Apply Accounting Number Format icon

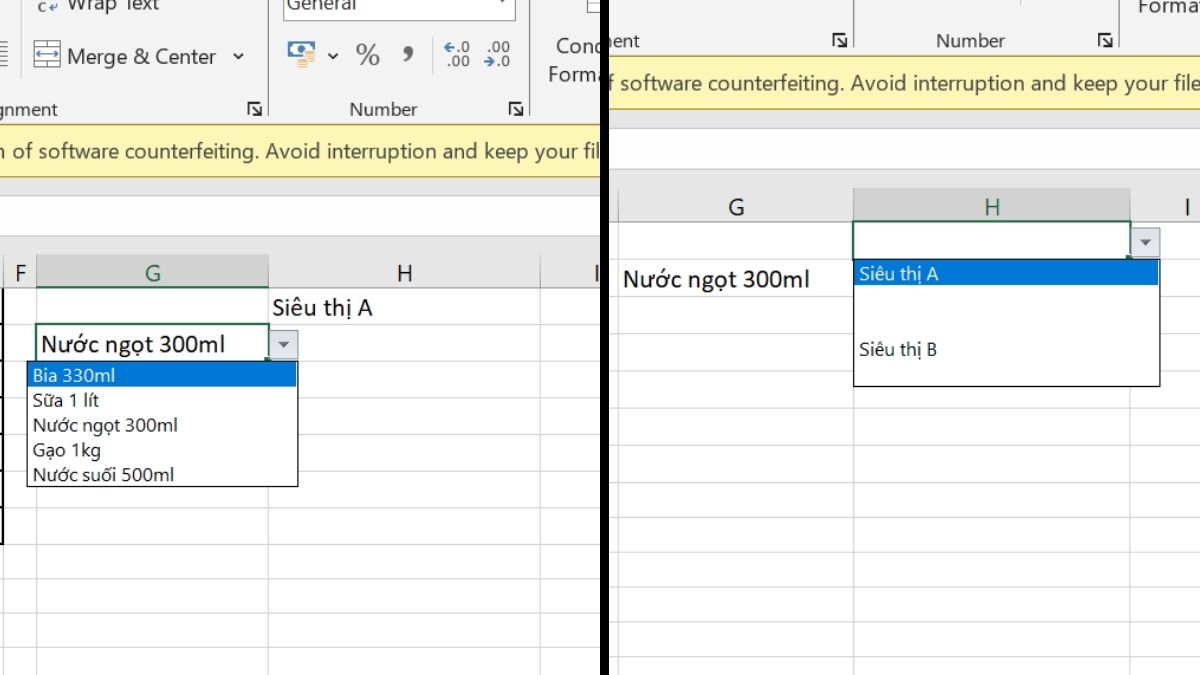(x=300, y=53)
